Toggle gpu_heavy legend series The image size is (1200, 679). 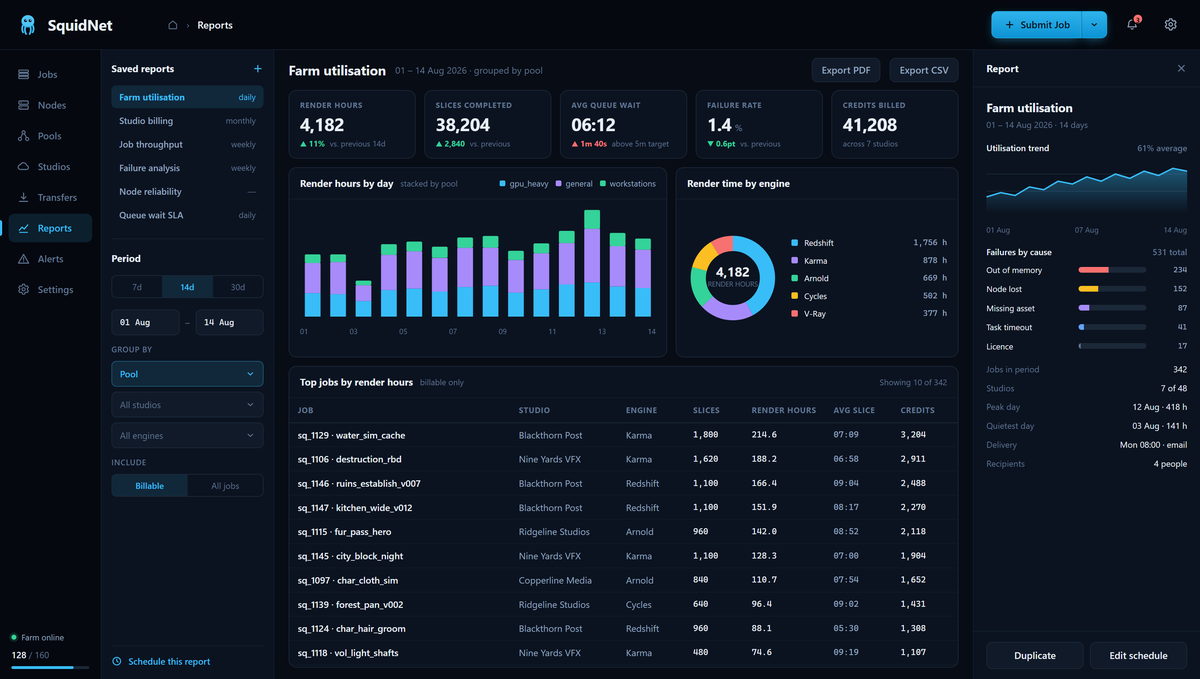(x=524, y=184)
